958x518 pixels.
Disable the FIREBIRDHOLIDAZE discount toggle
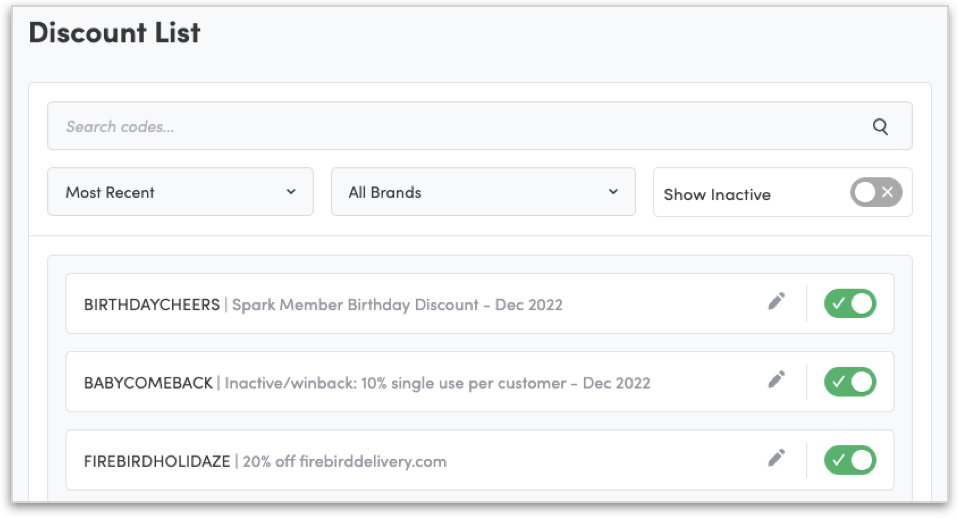click(850, 460)
